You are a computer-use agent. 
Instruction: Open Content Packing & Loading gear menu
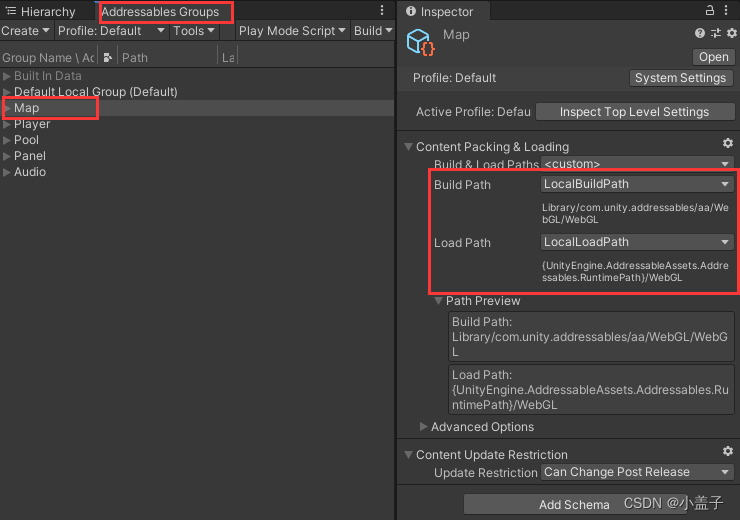[728, 143]
